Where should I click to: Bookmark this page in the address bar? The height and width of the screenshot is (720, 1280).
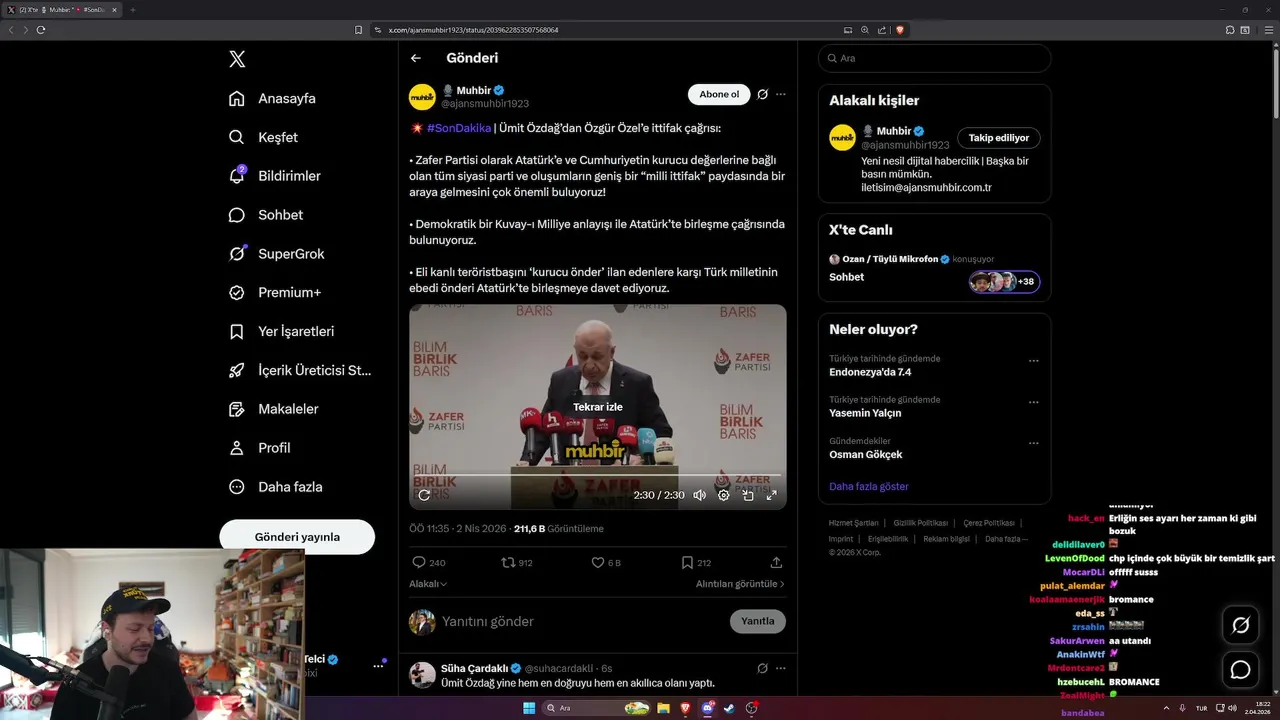pos(359,30)
